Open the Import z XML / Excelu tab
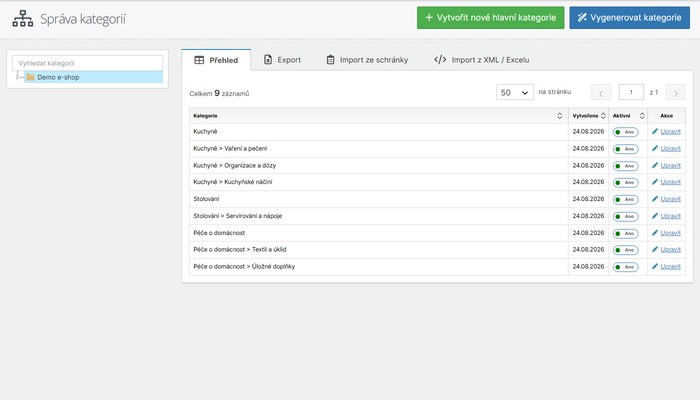Screen dimensions: 700x400 (482, 60)
